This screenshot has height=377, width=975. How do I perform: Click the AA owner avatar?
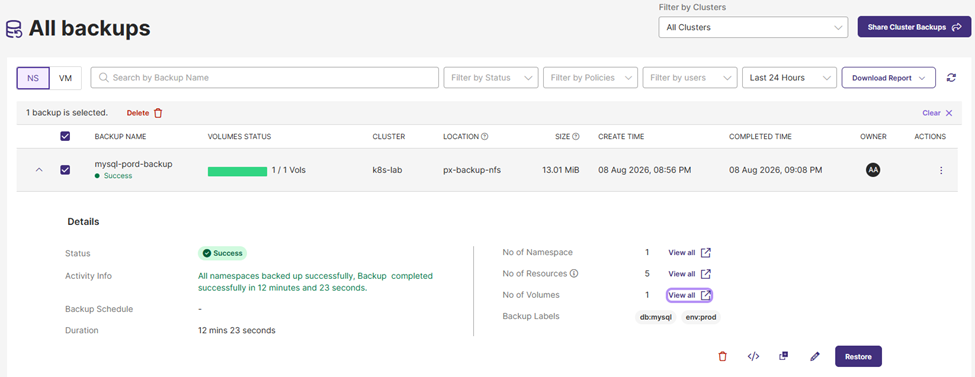873,170
